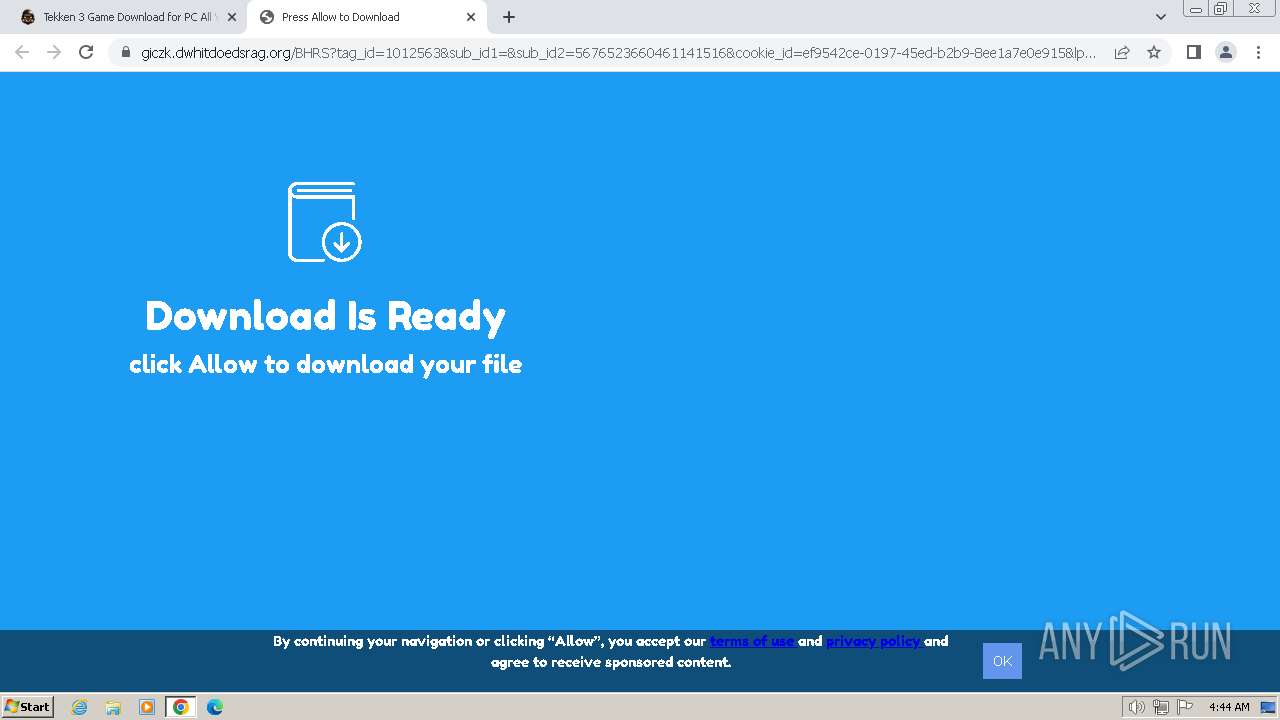Image resolution: width=1280 pixels, height=720 pixels.
Task: Expand the tab search dropdown arrow
Action: [x=1160, y=17]
